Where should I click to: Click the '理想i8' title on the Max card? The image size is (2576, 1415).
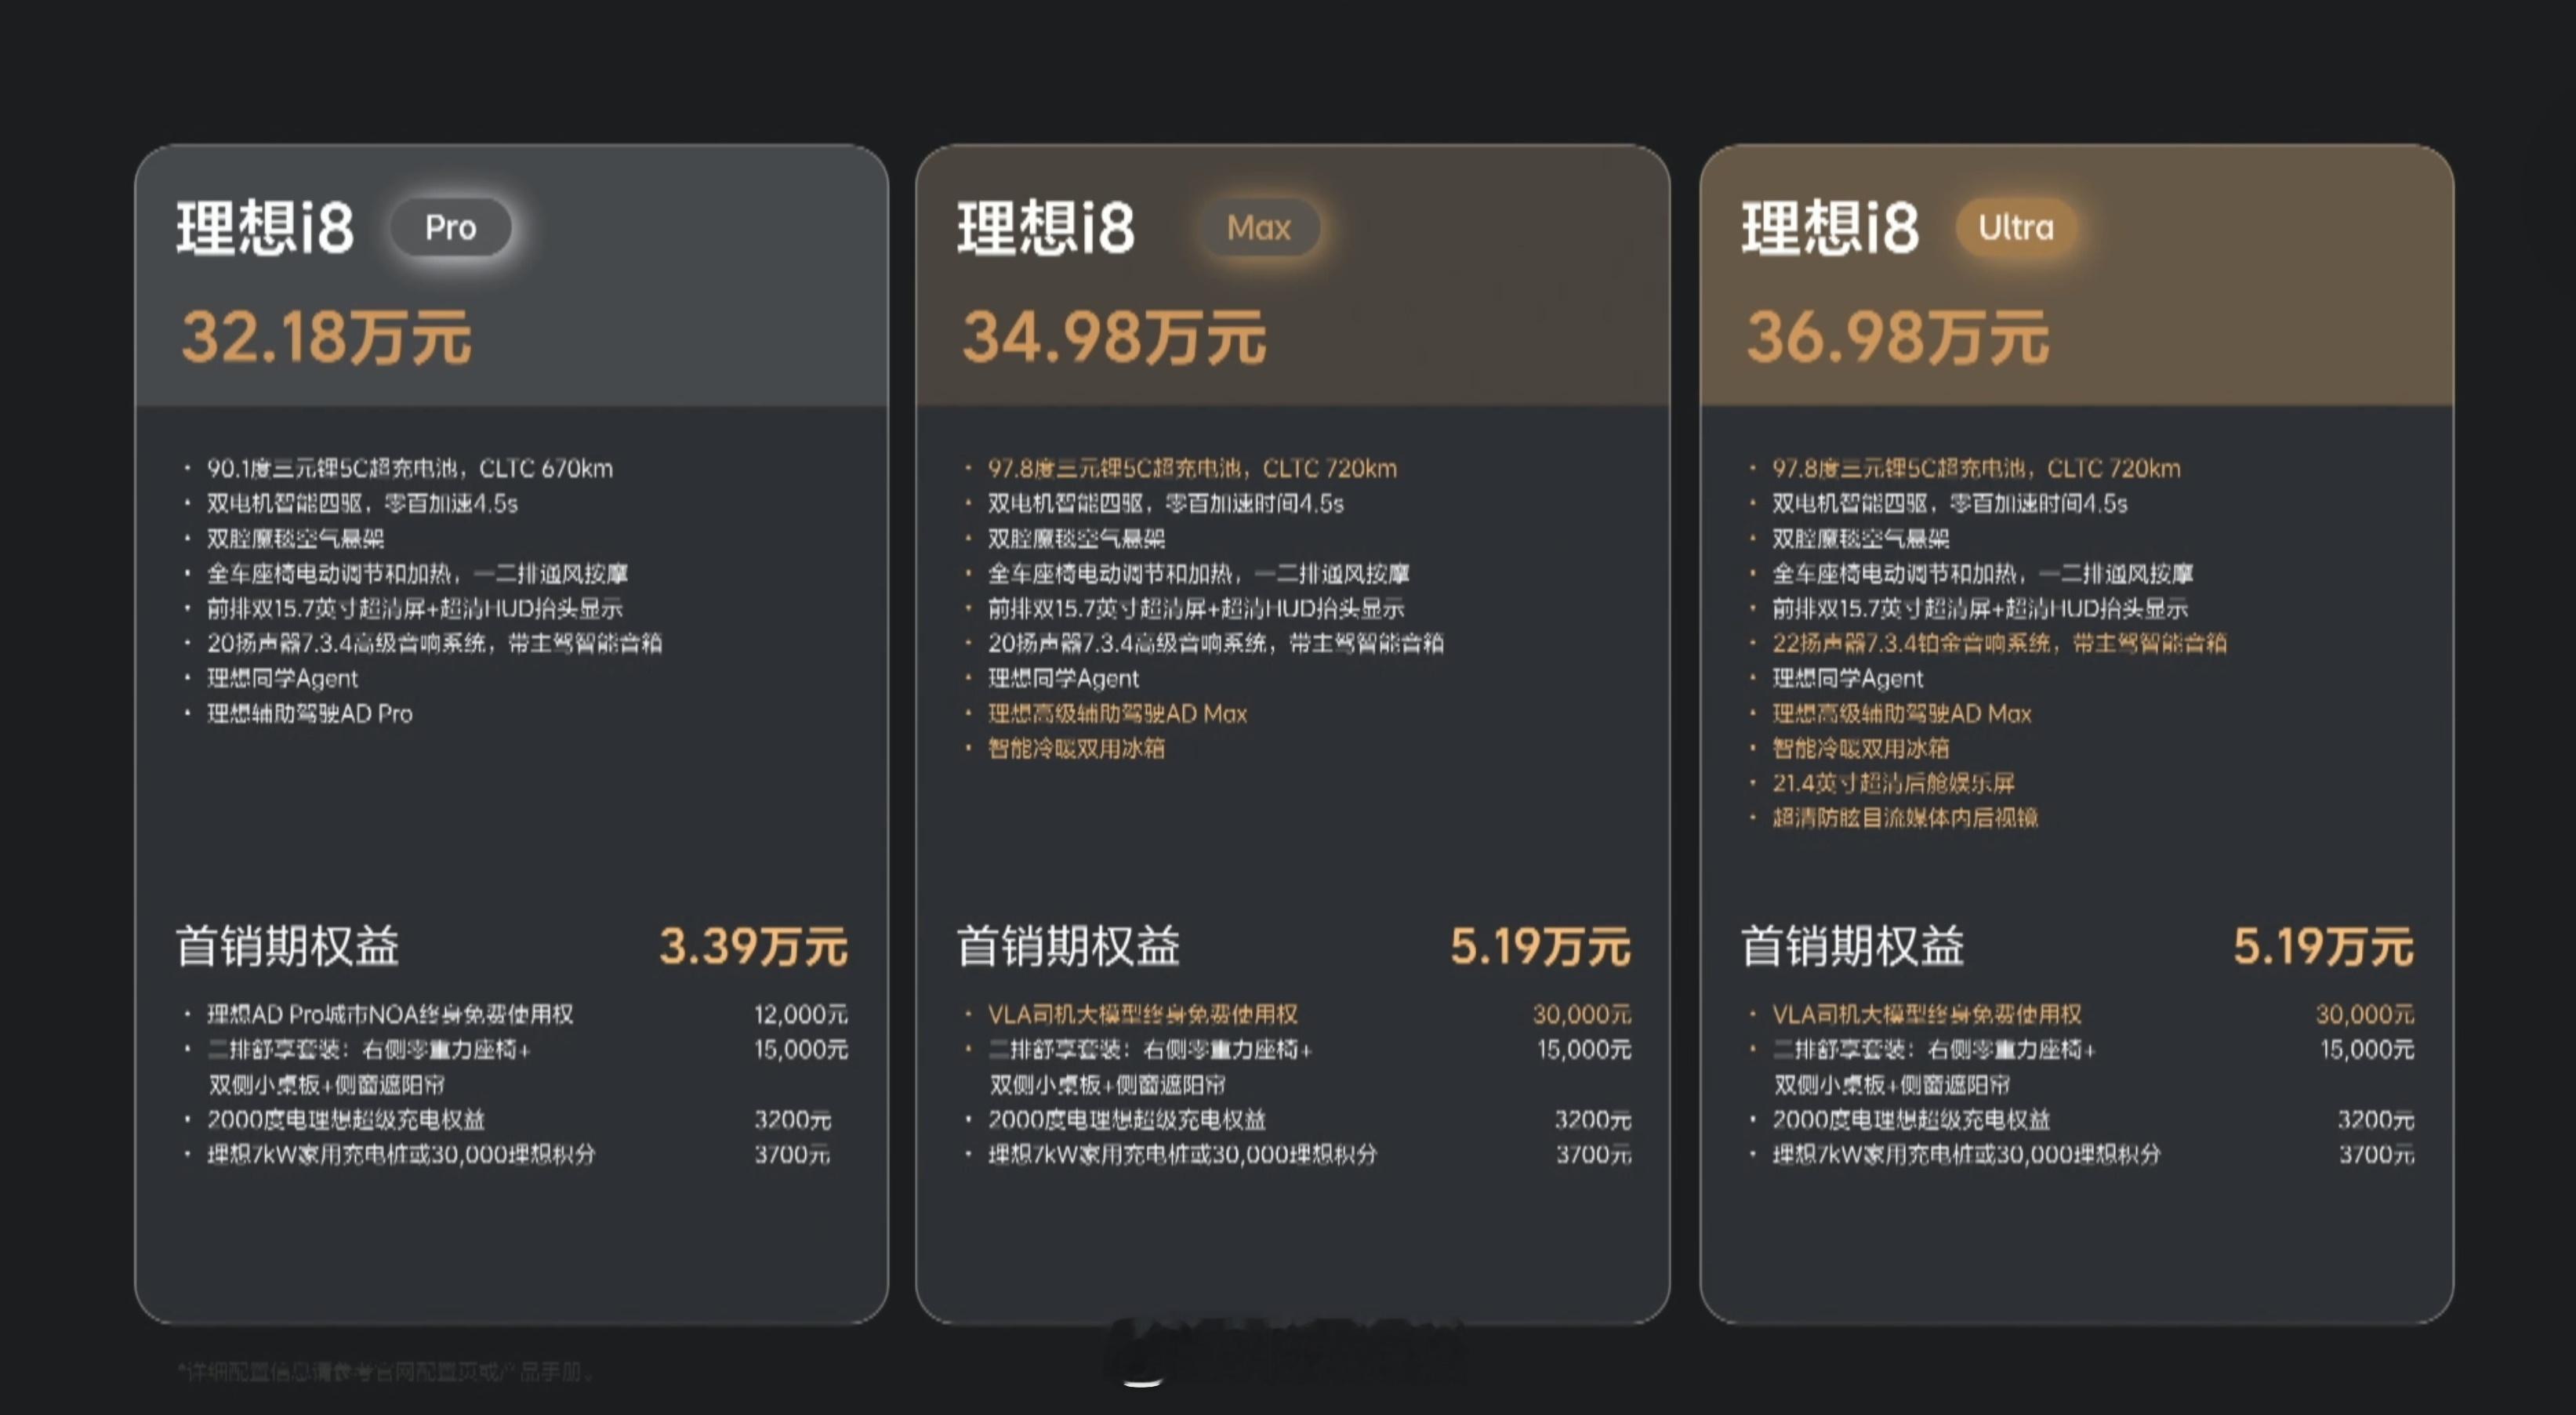[x=1046, y=227]
